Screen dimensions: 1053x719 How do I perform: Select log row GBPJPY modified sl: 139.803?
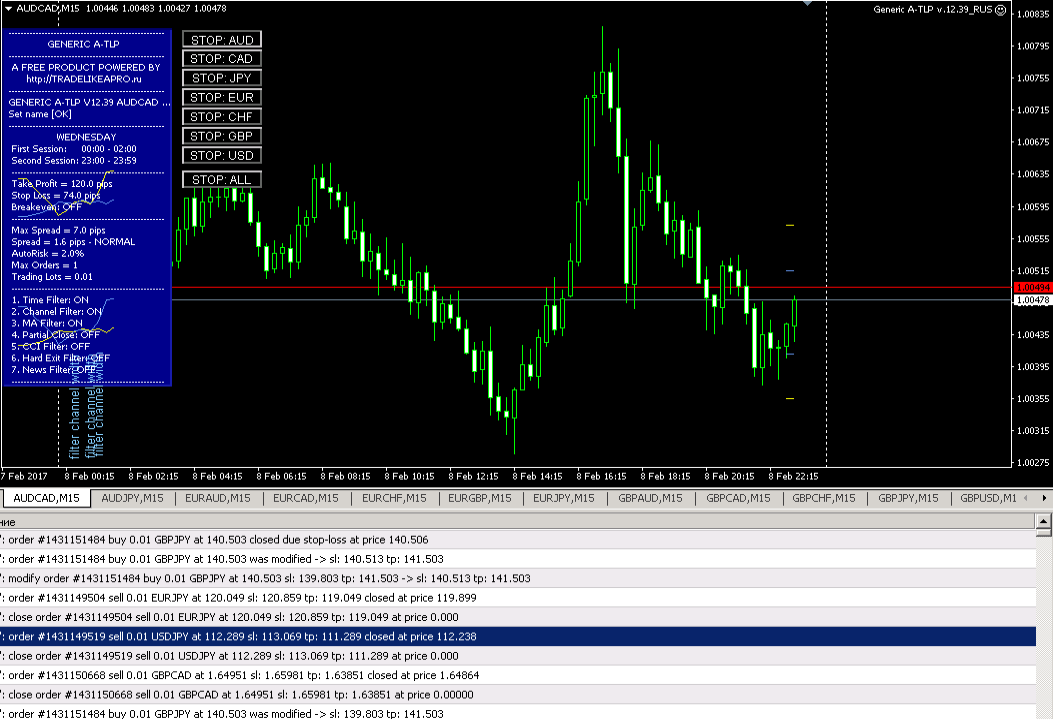coord(518,713)
